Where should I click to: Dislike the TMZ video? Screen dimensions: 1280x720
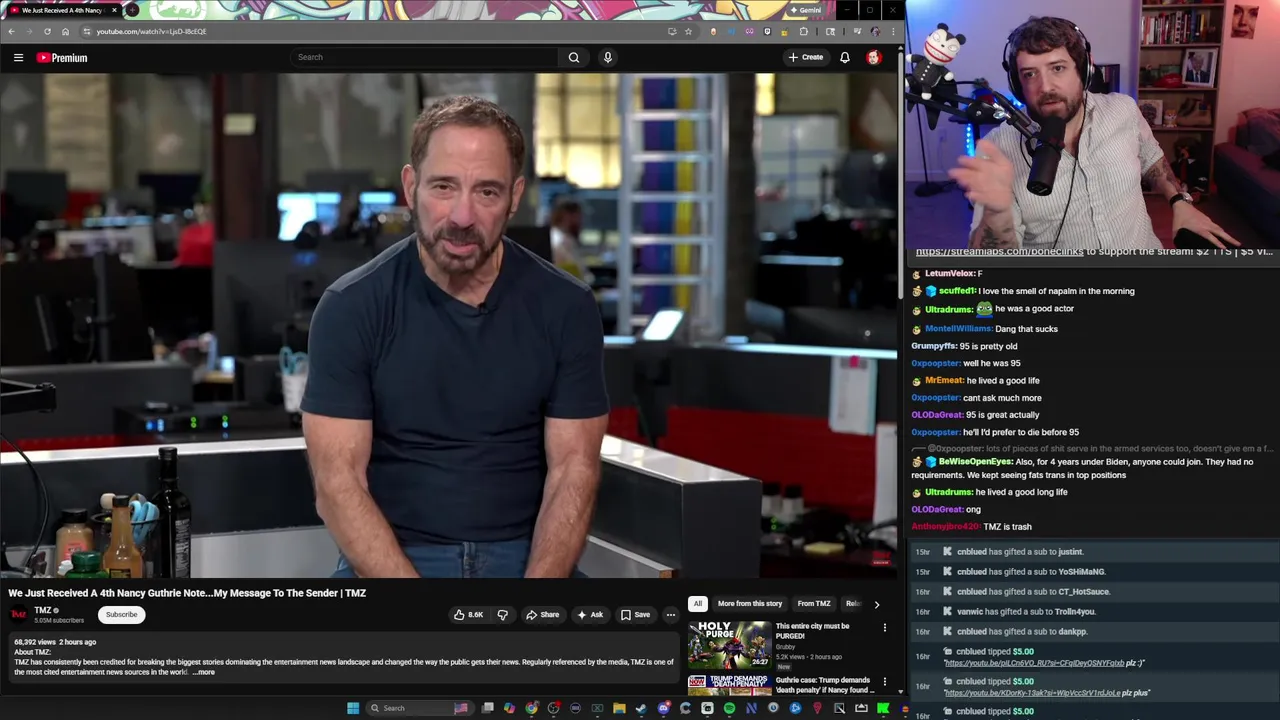(x=503, y=615)
